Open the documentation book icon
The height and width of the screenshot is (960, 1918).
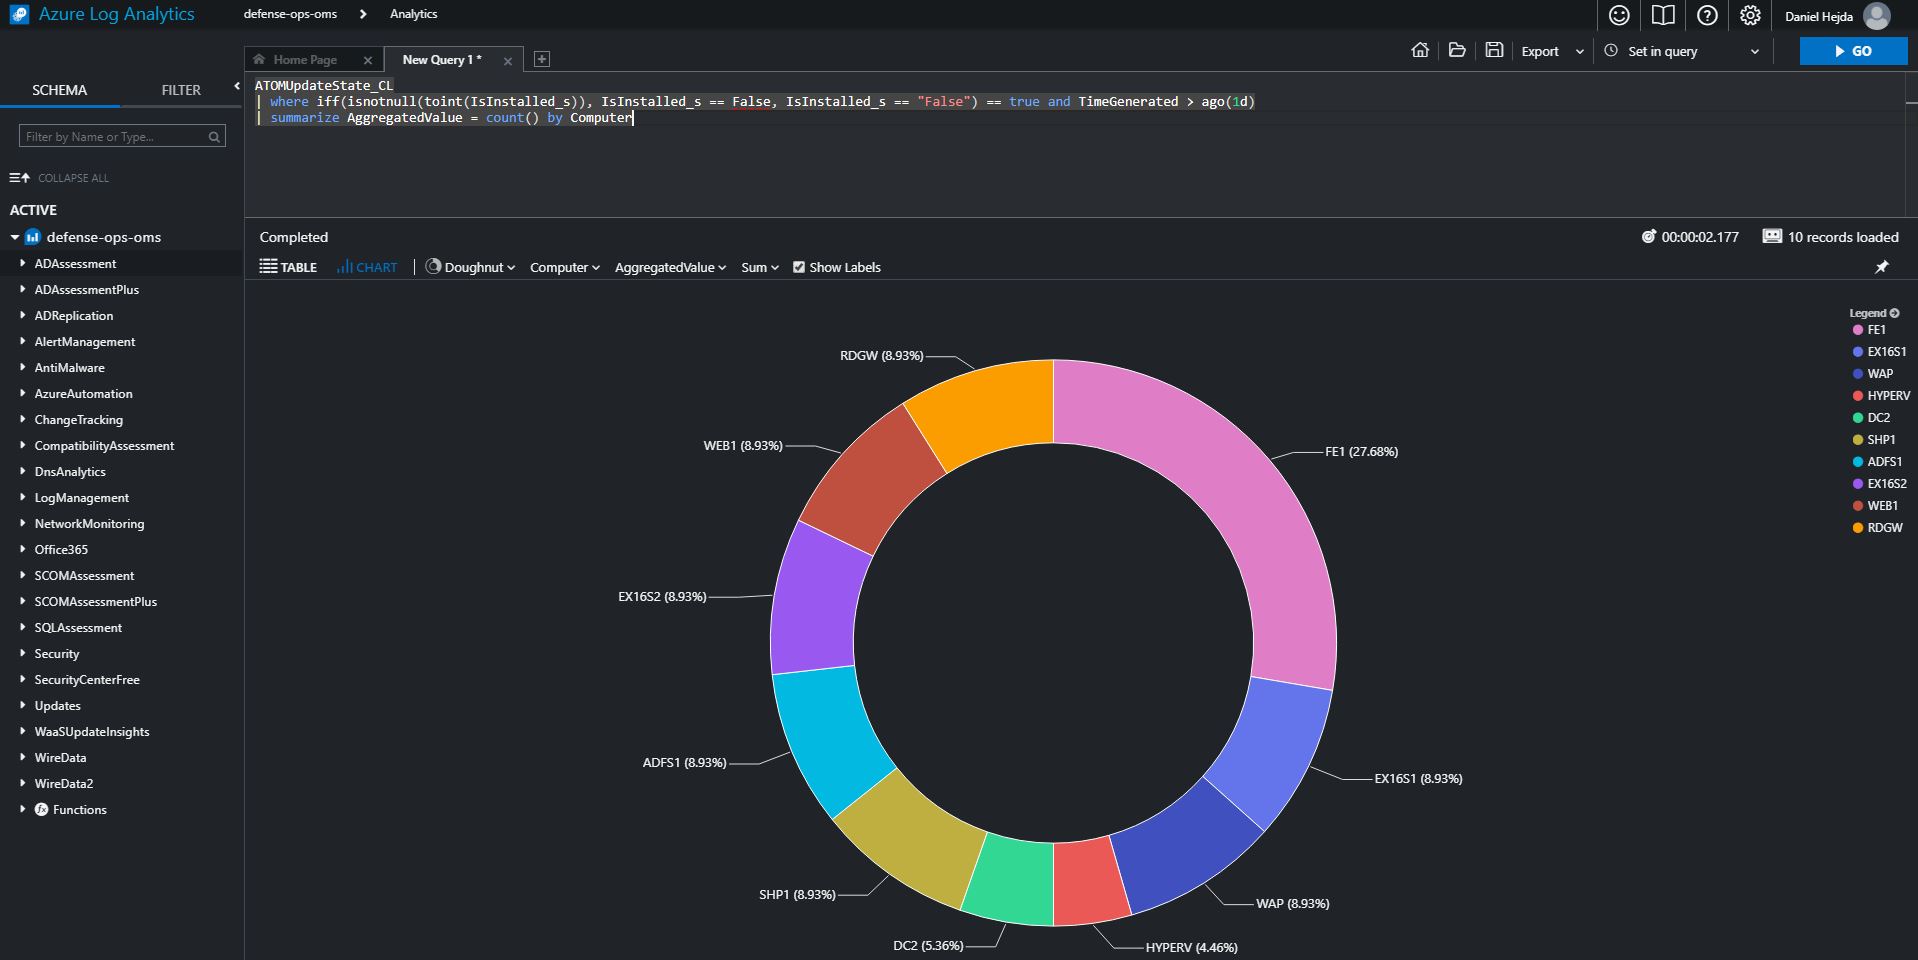click(x=1663, y=15)
